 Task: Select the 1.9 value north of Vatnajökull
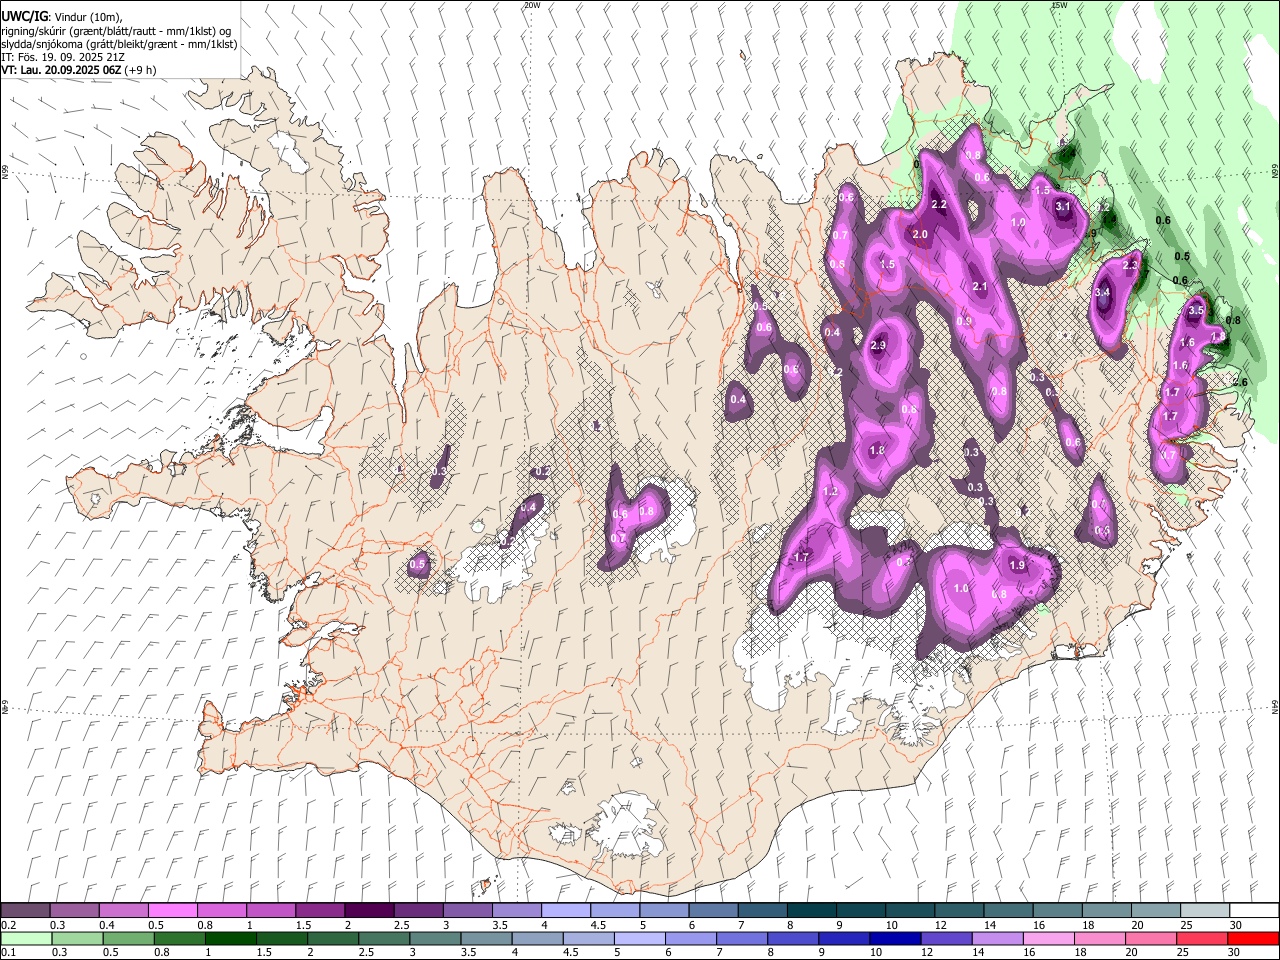point(1017,565)
